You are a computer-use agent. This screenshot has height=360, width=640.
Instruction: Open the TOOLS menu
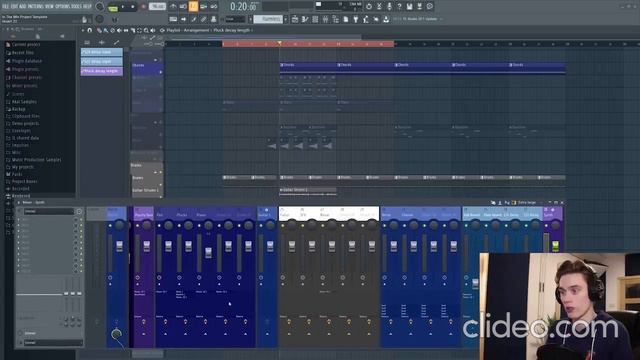pyautogui.click(x=76, y=7)
